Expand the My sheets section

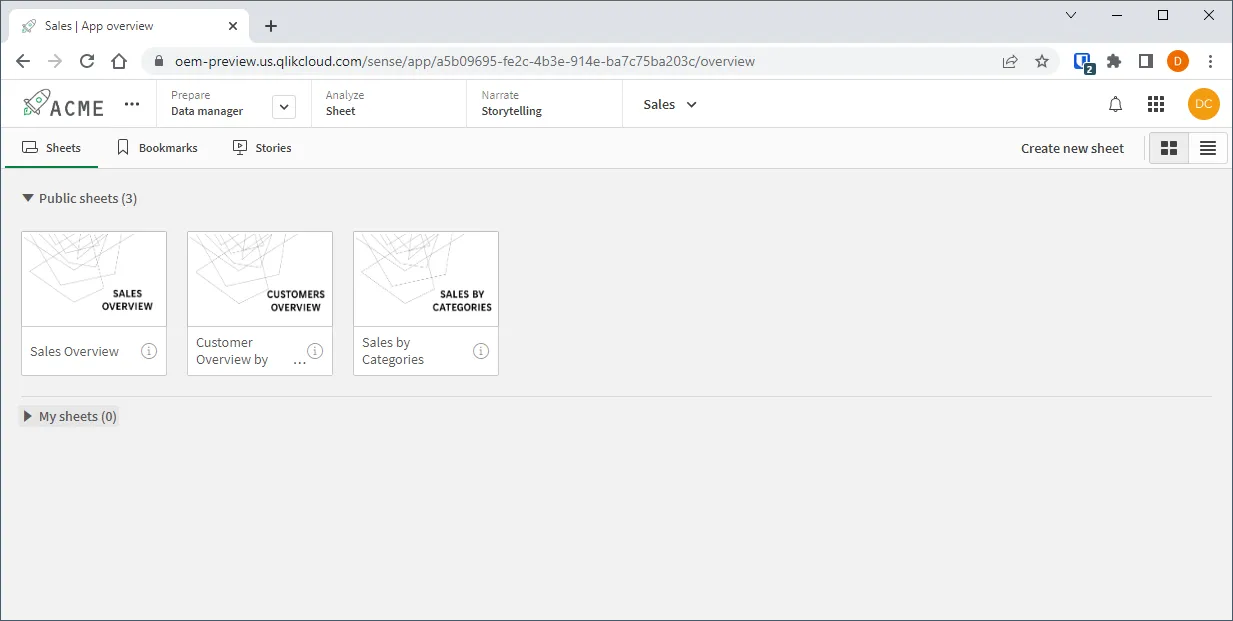(x=27, y=416)
